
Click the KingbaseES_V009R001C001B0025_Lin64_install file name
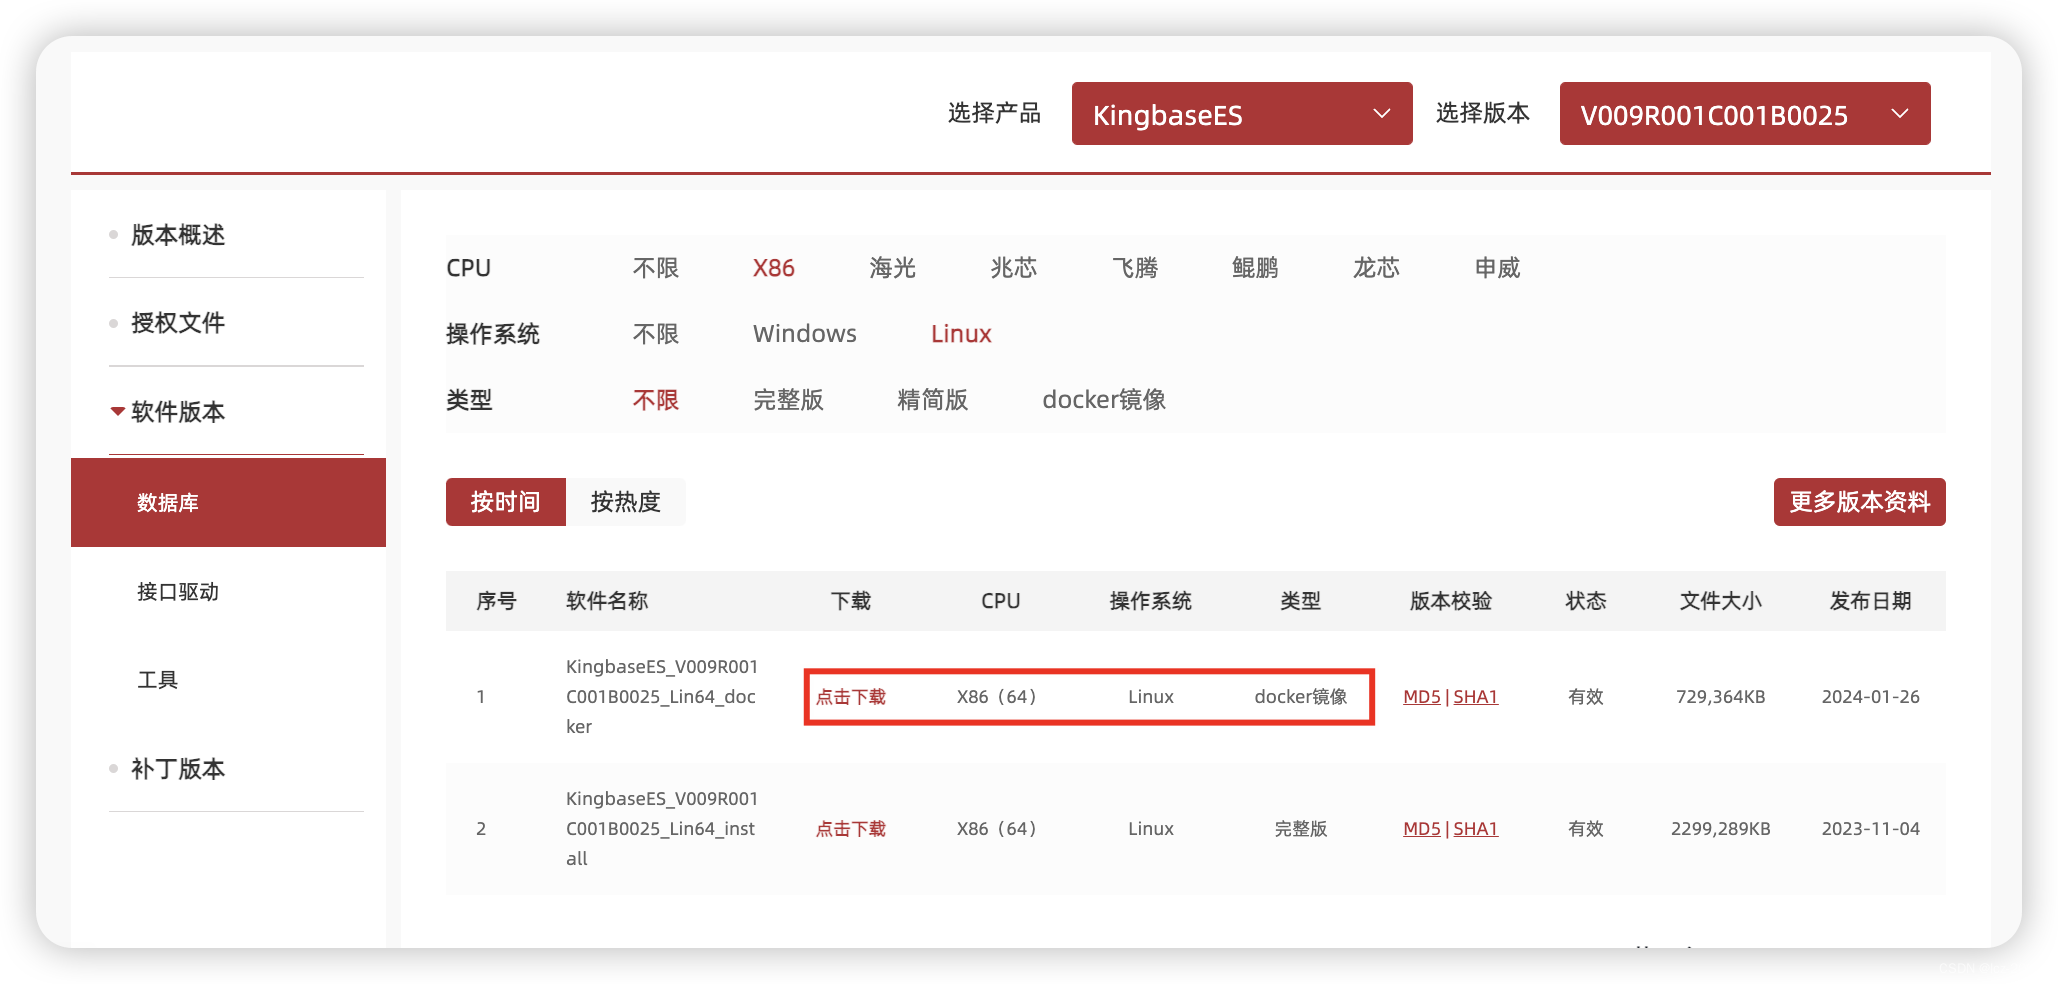(x=662, y=829)
